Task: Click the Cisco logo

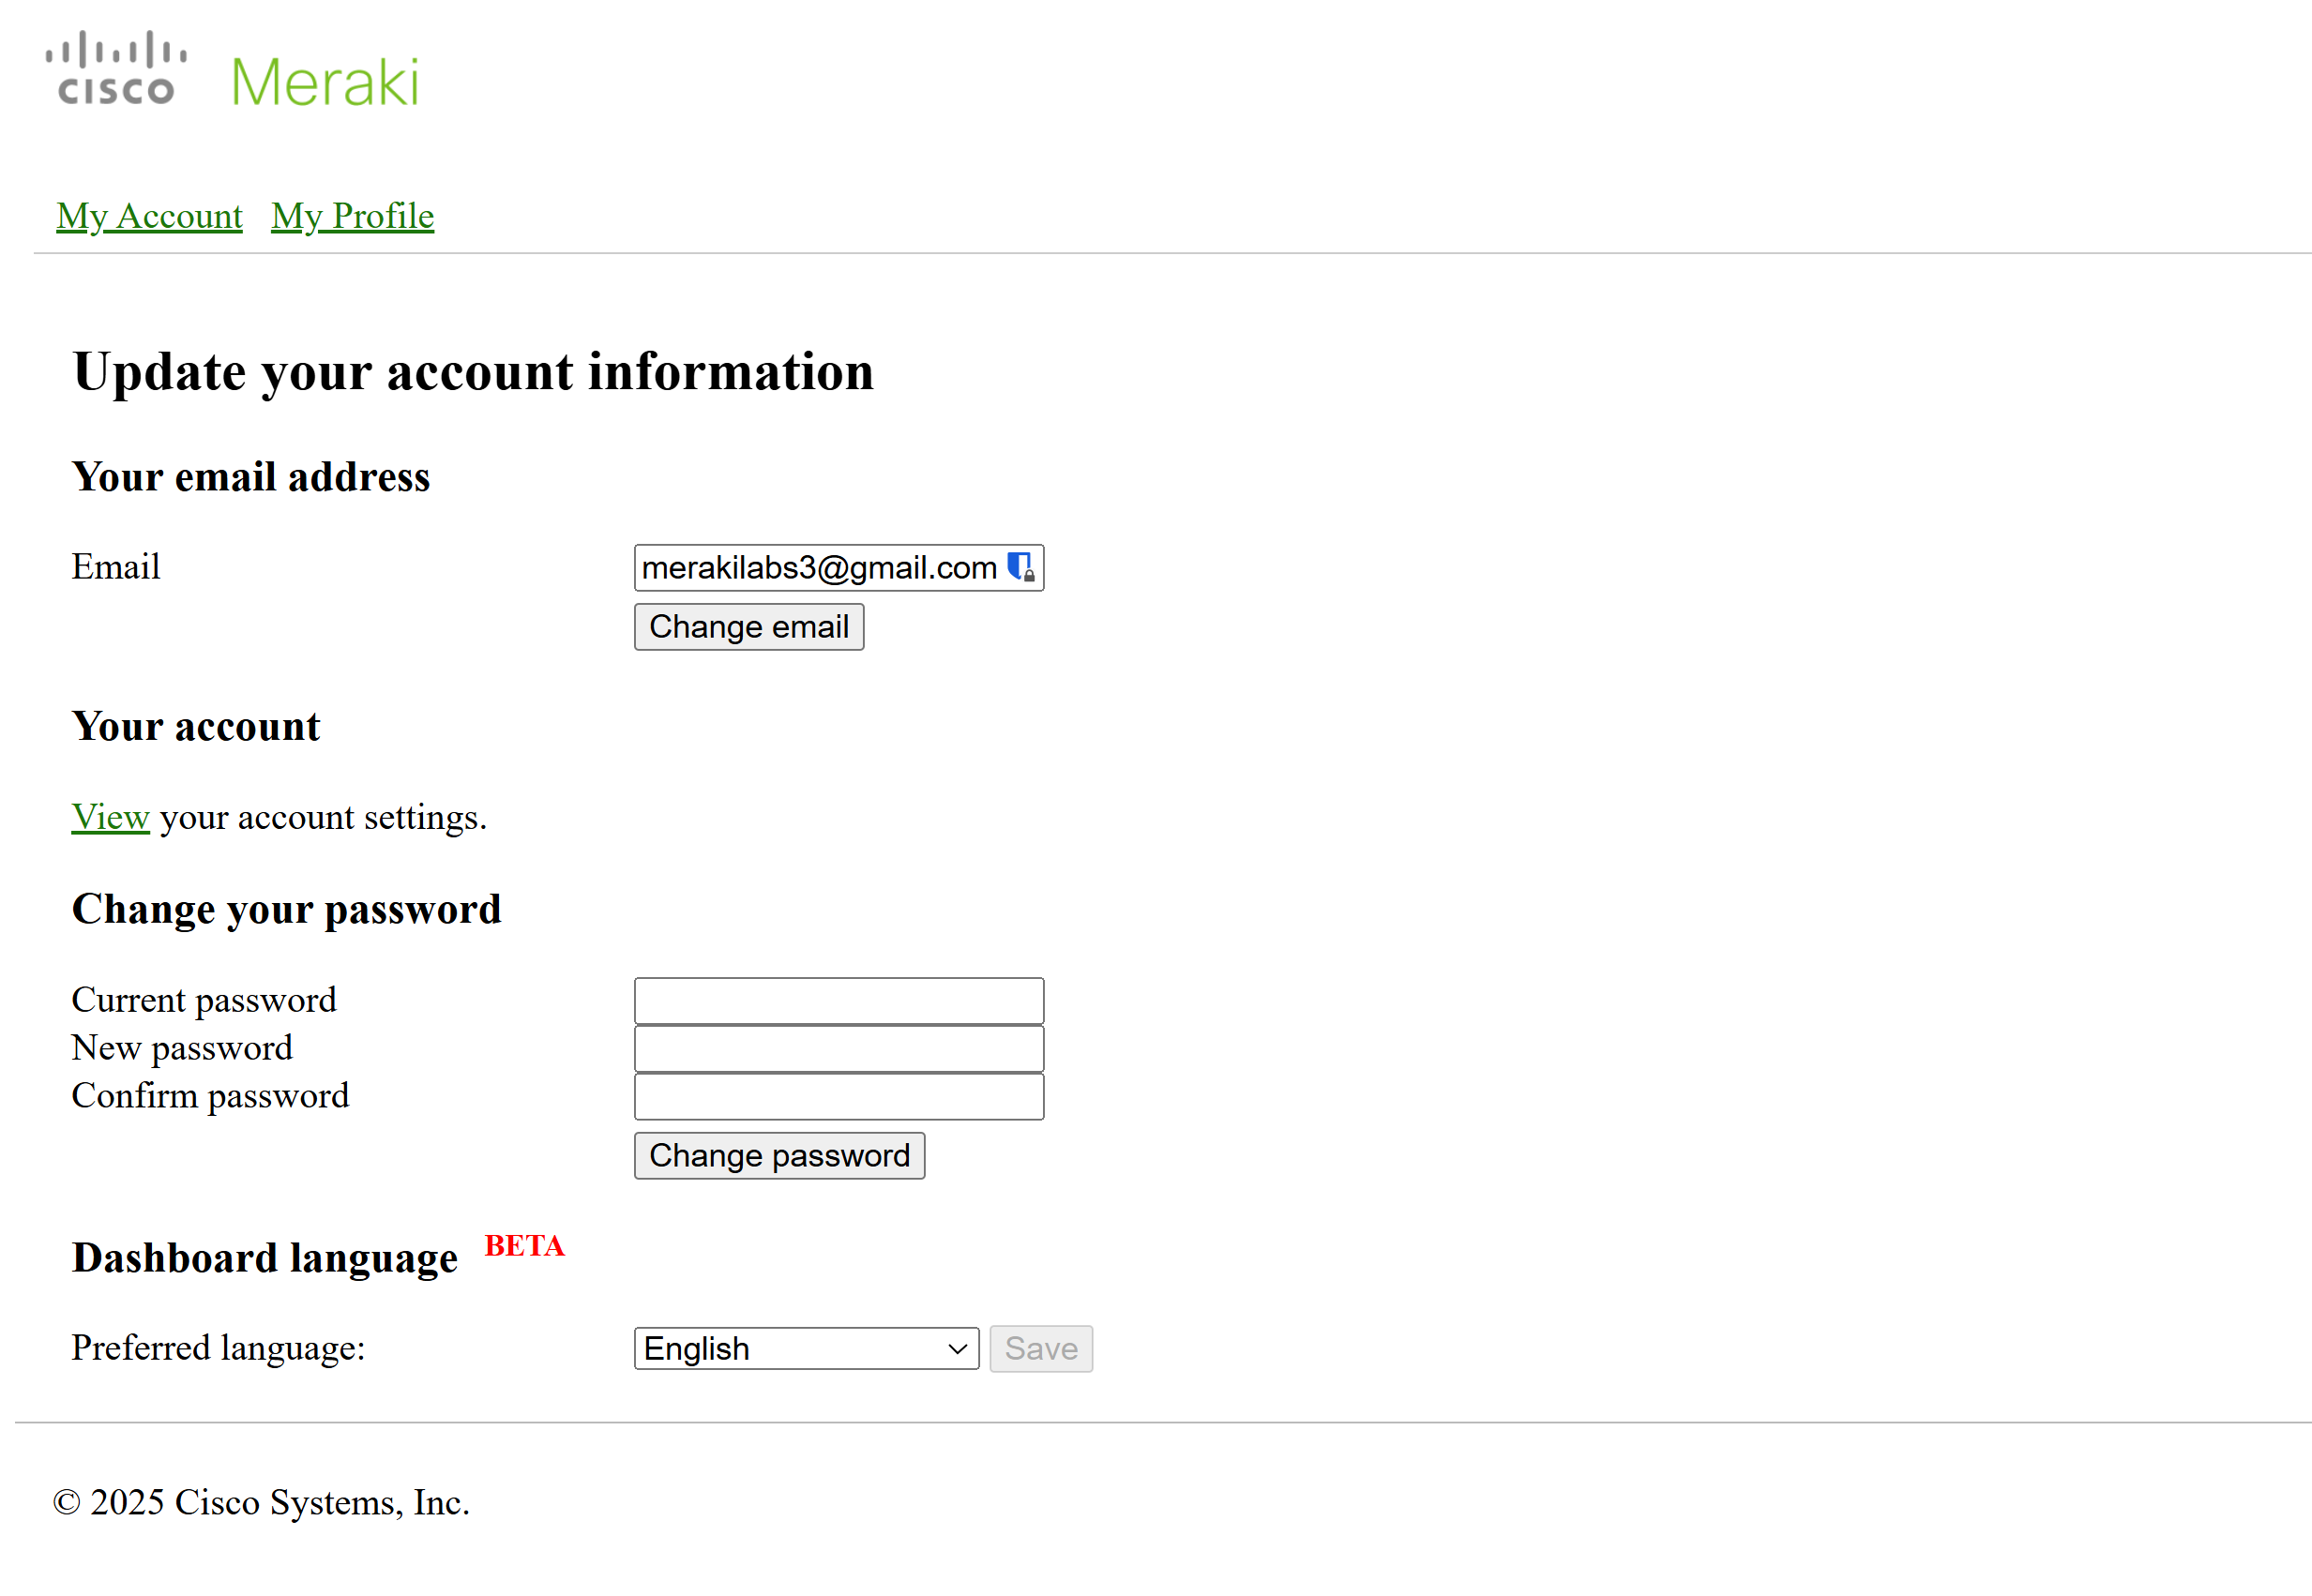Action: (116, 68)
